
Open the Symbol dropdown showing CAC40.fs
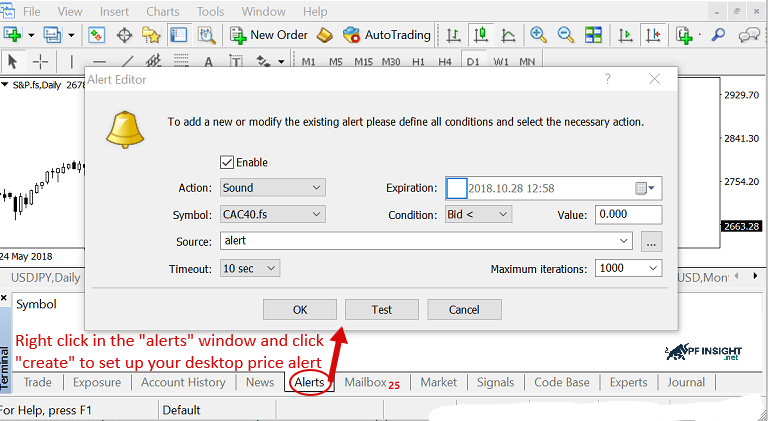pyautogui.click(x=273, y=214)
